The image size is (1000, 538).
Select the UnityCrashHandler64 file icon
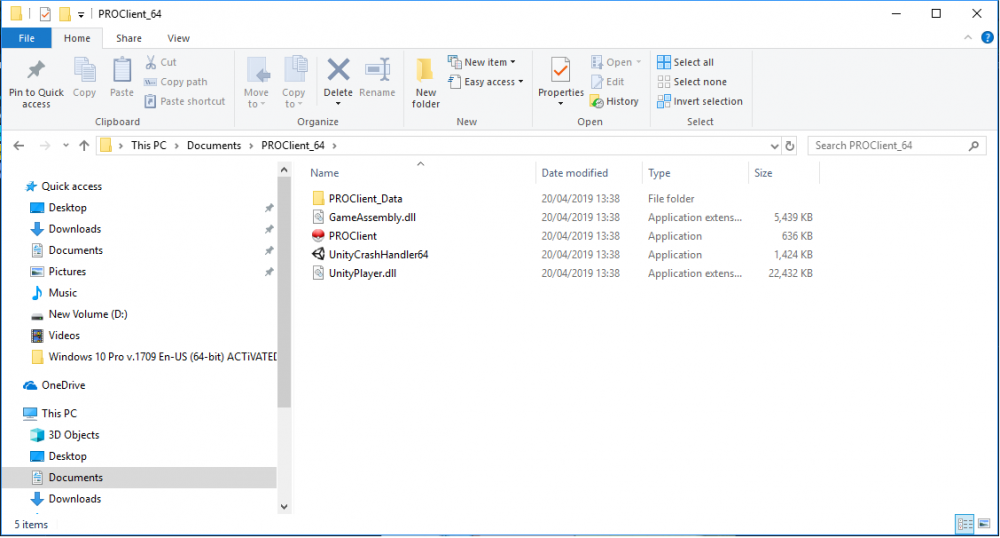click(x=319, y=255)
